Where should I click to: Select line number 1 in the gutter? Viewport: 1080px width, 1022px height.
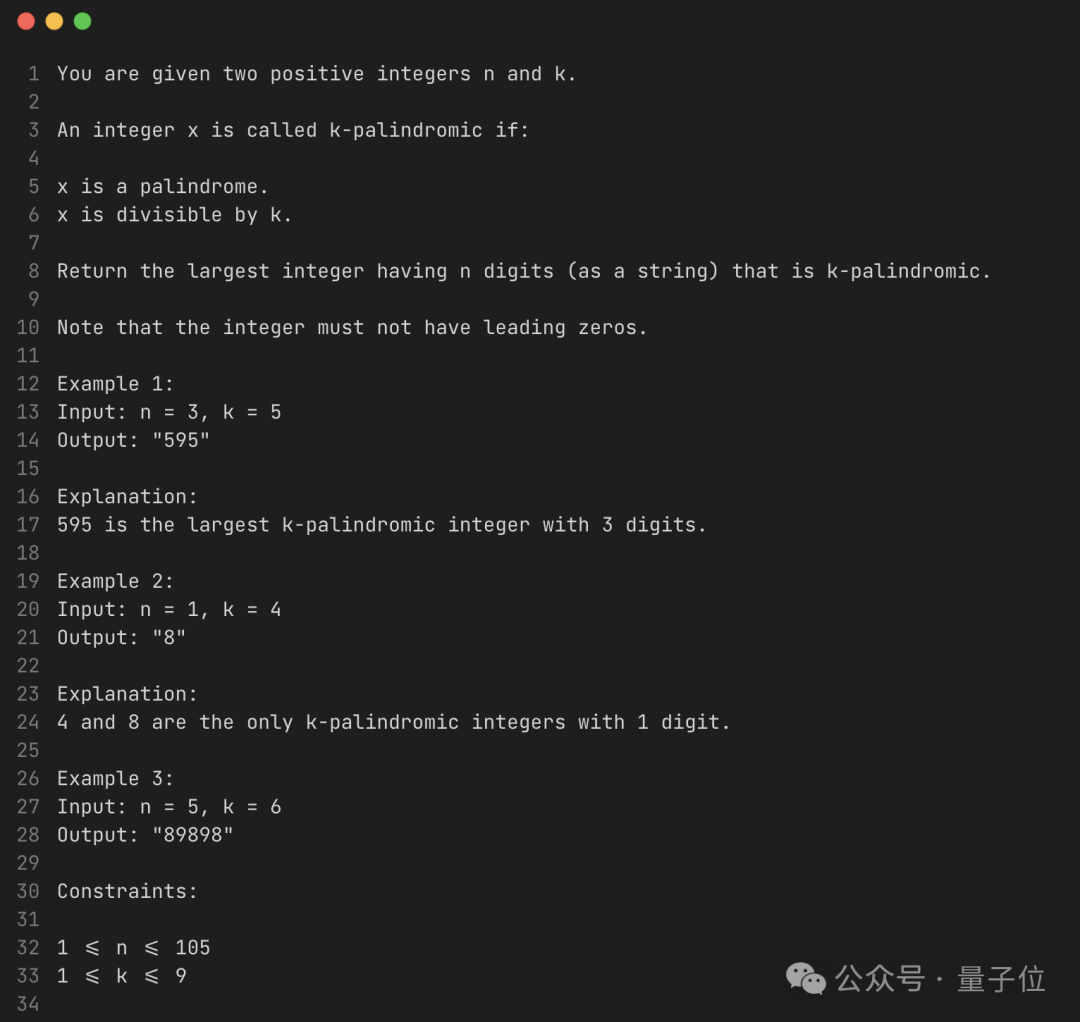coord(34,74)
